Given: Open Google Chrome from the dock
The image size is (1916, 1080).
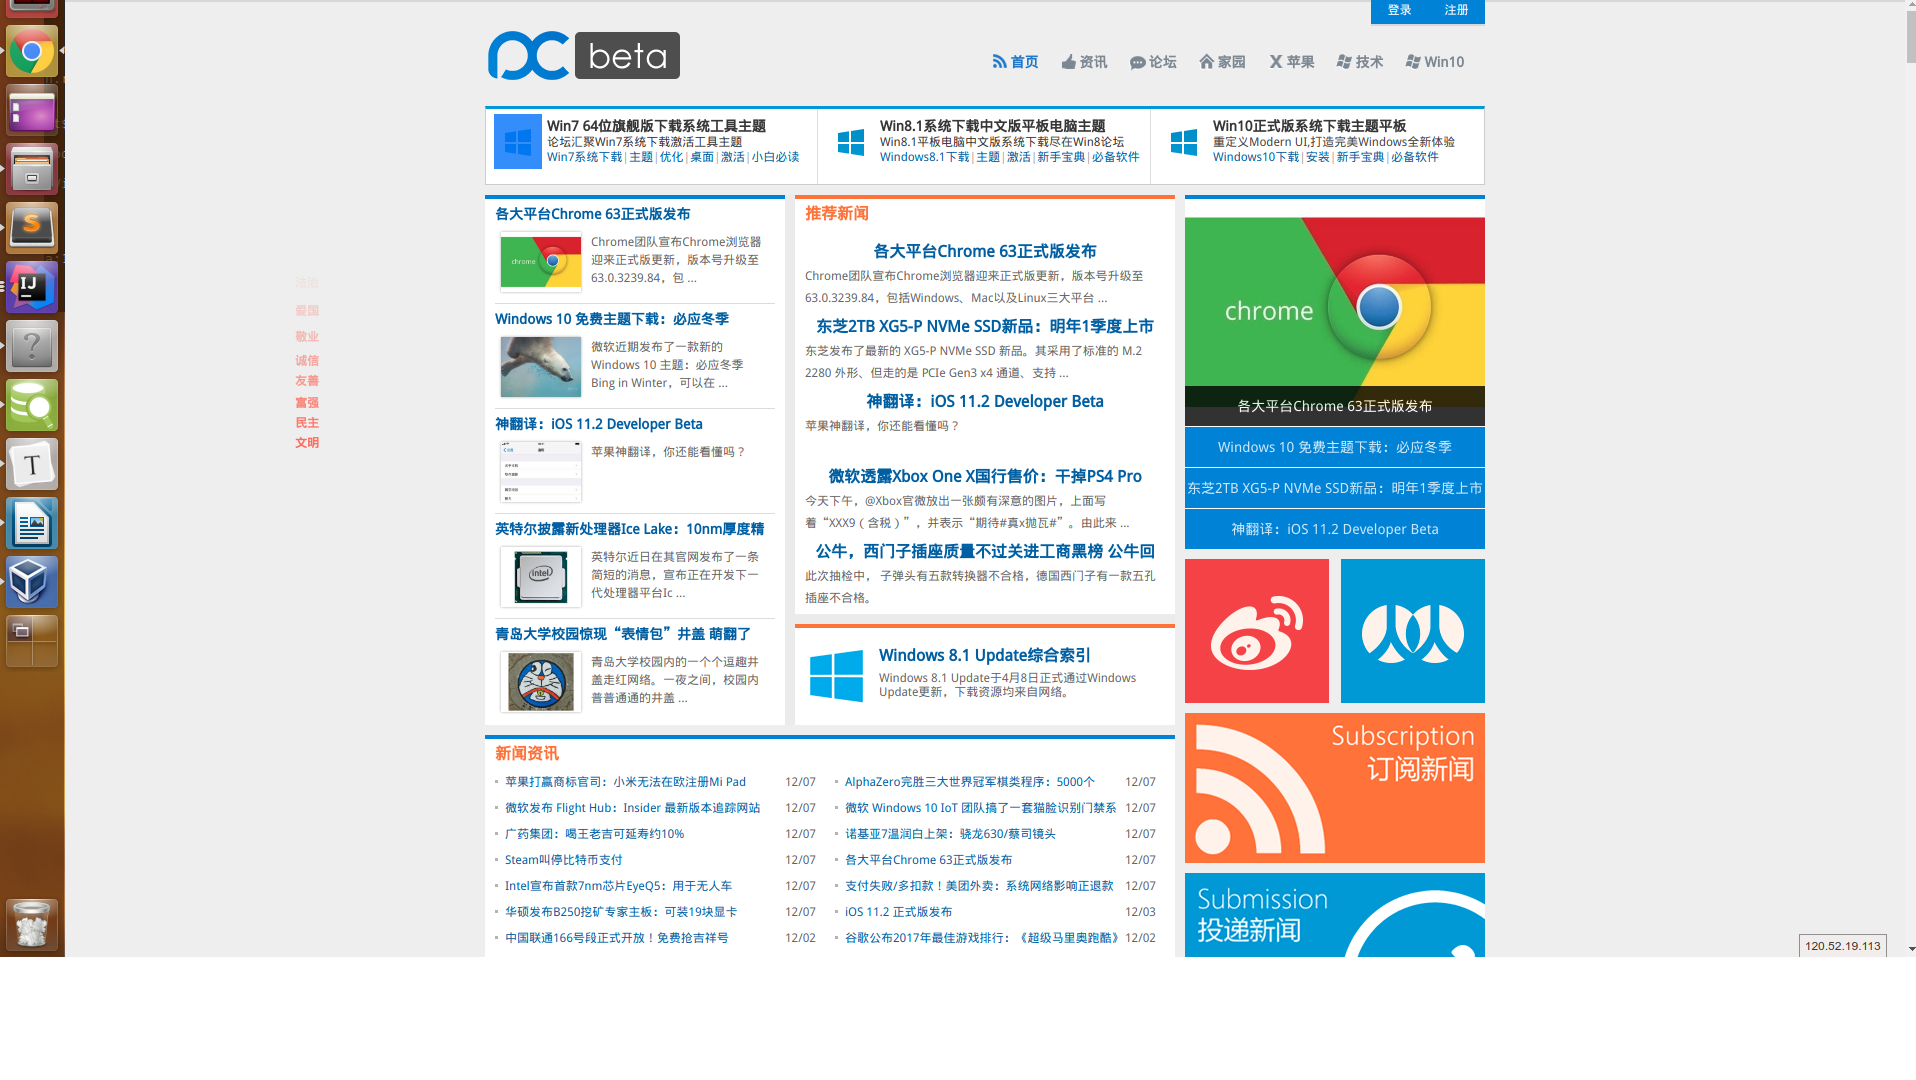Looking at the screenshot, I should pyautogui.click(x=32, y=51).
